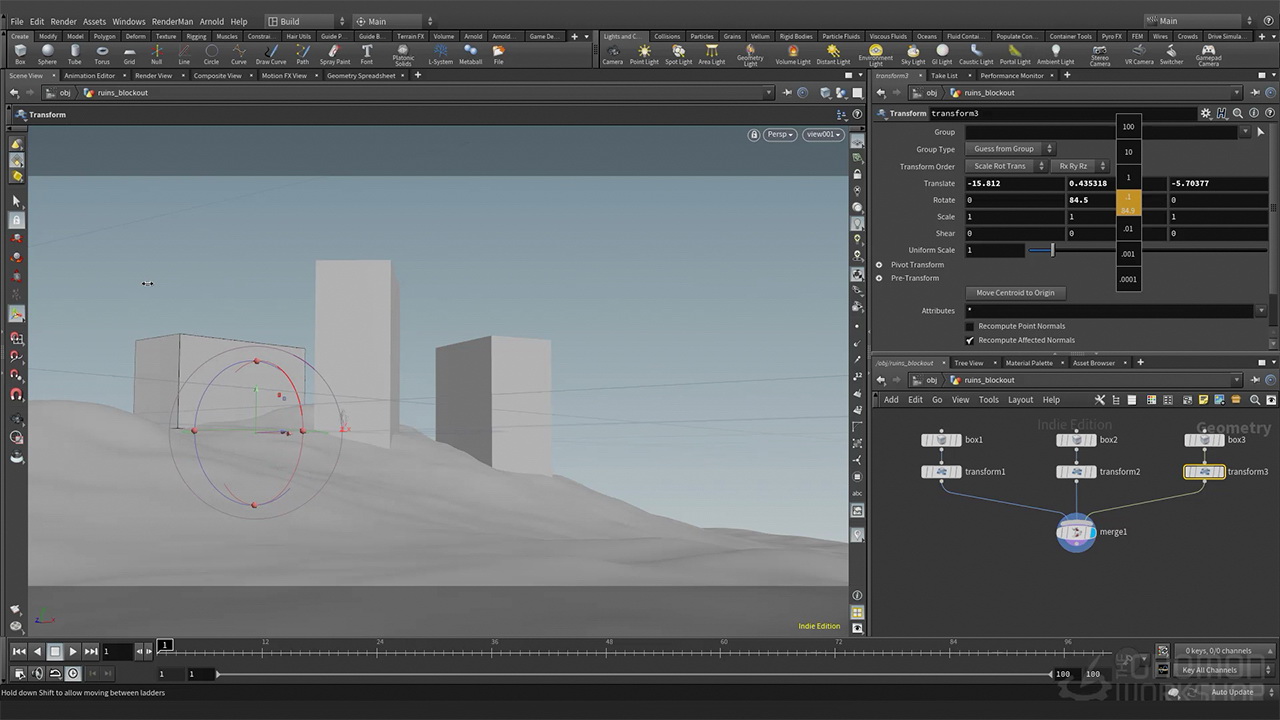Jump to first frame on timeline
Viewport: 1280px width, 720px height.
(19, 652)
